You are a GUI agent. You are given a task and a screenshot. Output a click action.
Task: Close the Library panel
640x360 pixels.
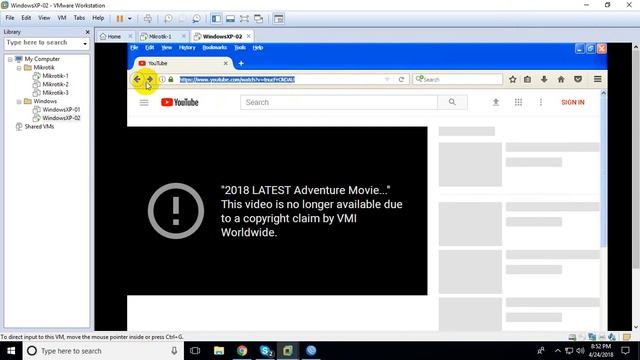[x=87, y=32]
